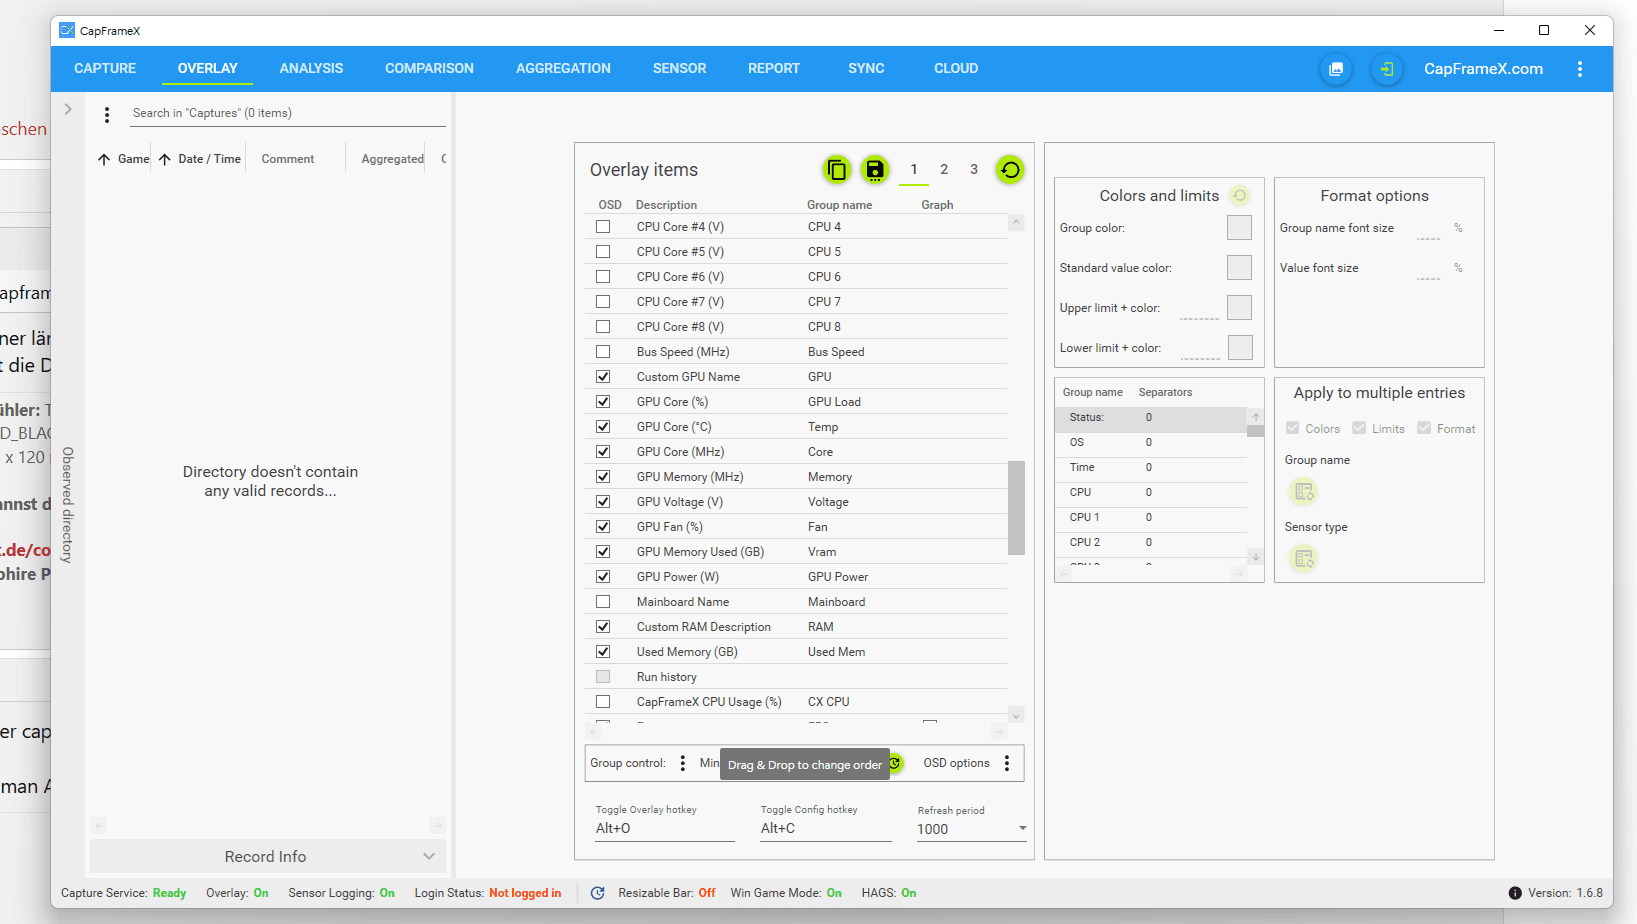Viewport: 1637px width, 924px height.
Task: Open the OSD options three-dot menu
Action: click(1007, 763)
